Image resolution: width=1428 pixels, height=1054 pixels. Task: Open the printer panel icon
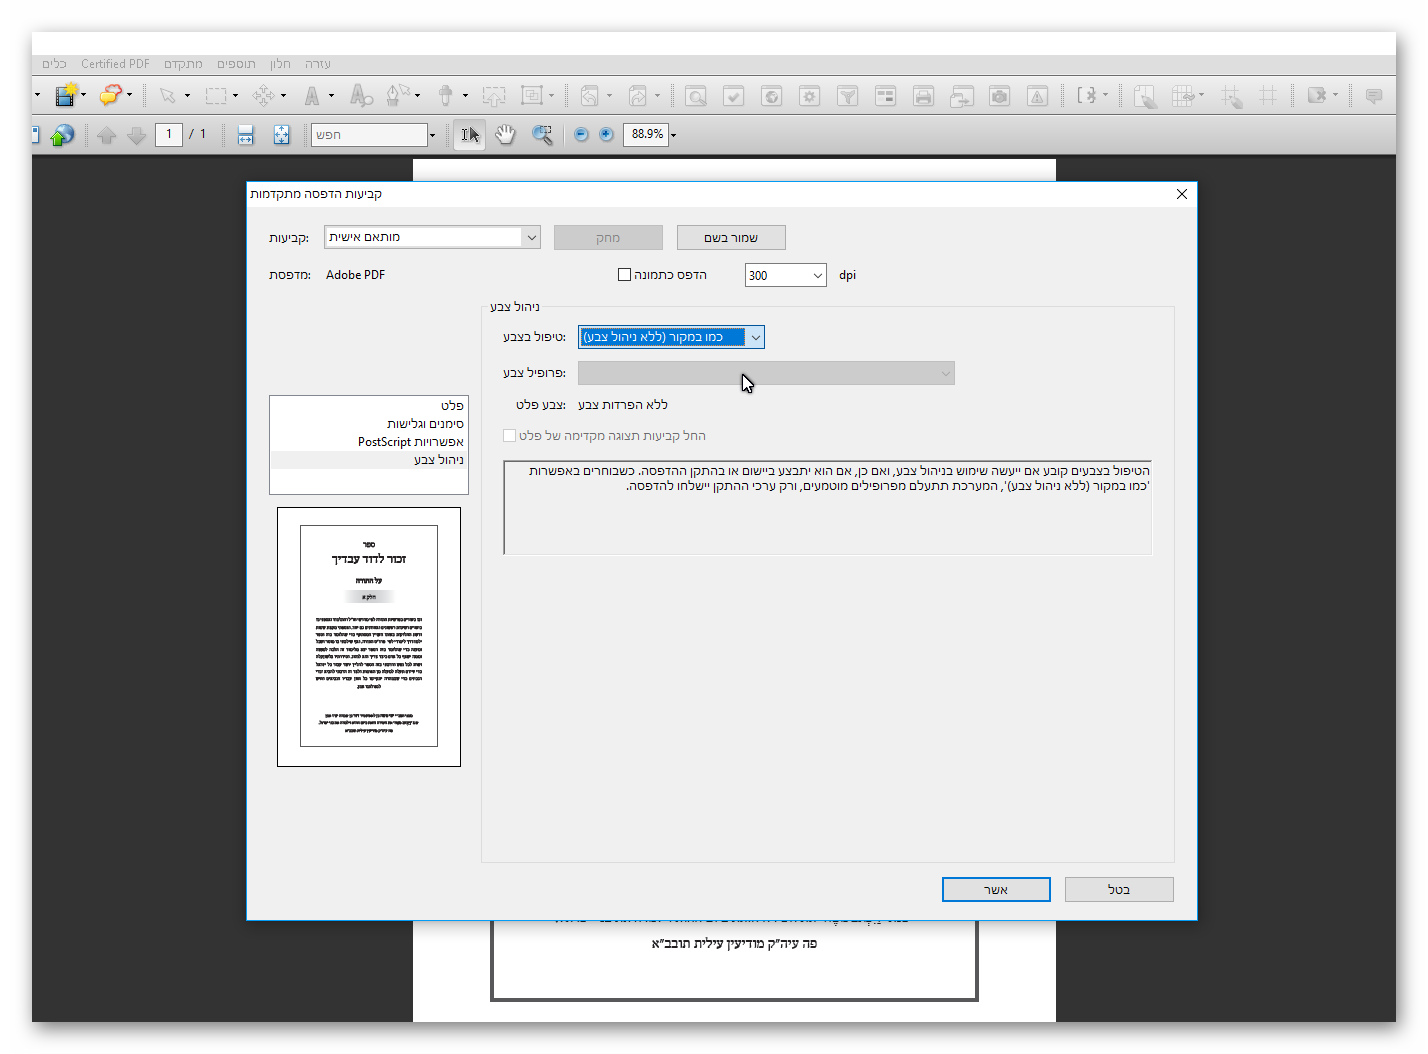pyautogui.click(x=924, y=96)
